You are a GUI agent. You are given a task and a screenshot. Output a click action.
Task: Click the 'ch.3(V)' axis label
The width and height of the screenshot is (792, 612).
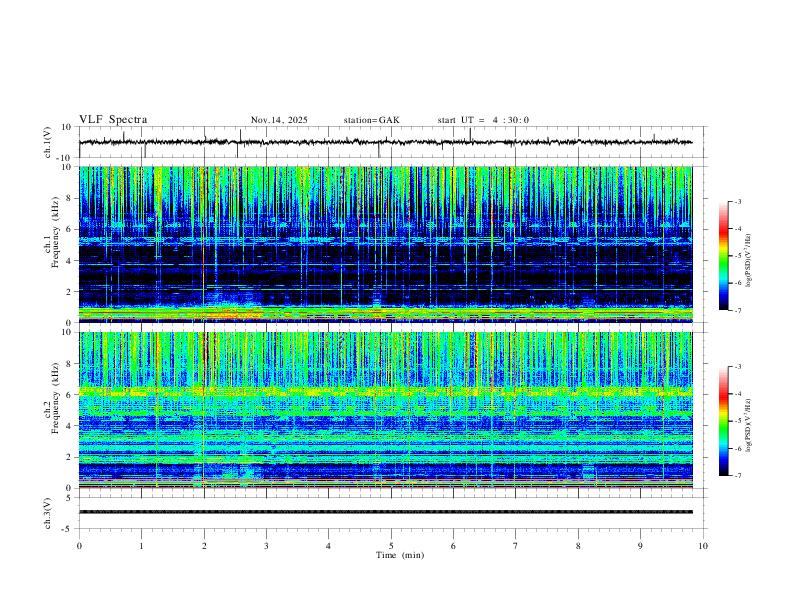tap(48, 513)
